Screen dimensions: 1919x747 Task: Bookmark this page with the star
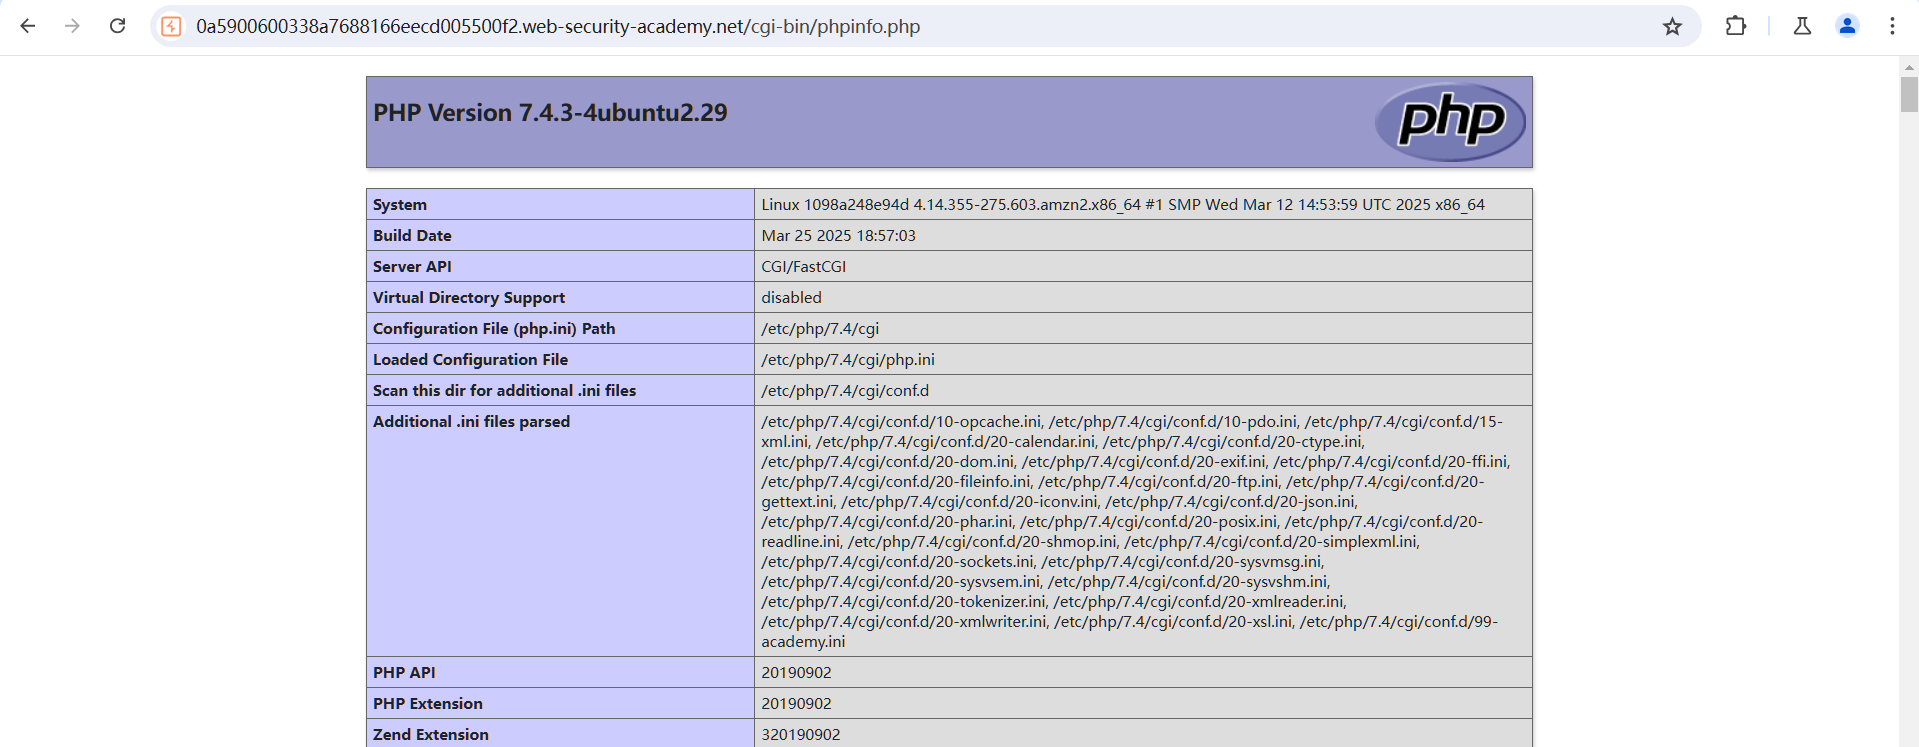tap(1672, 26)
